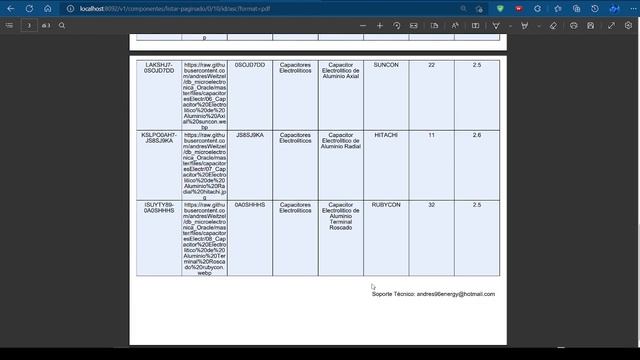This screenshot has width=640, height=360.
Task: Click the rubycon.webp GitHub URL cell
Action: click(204, 238)
